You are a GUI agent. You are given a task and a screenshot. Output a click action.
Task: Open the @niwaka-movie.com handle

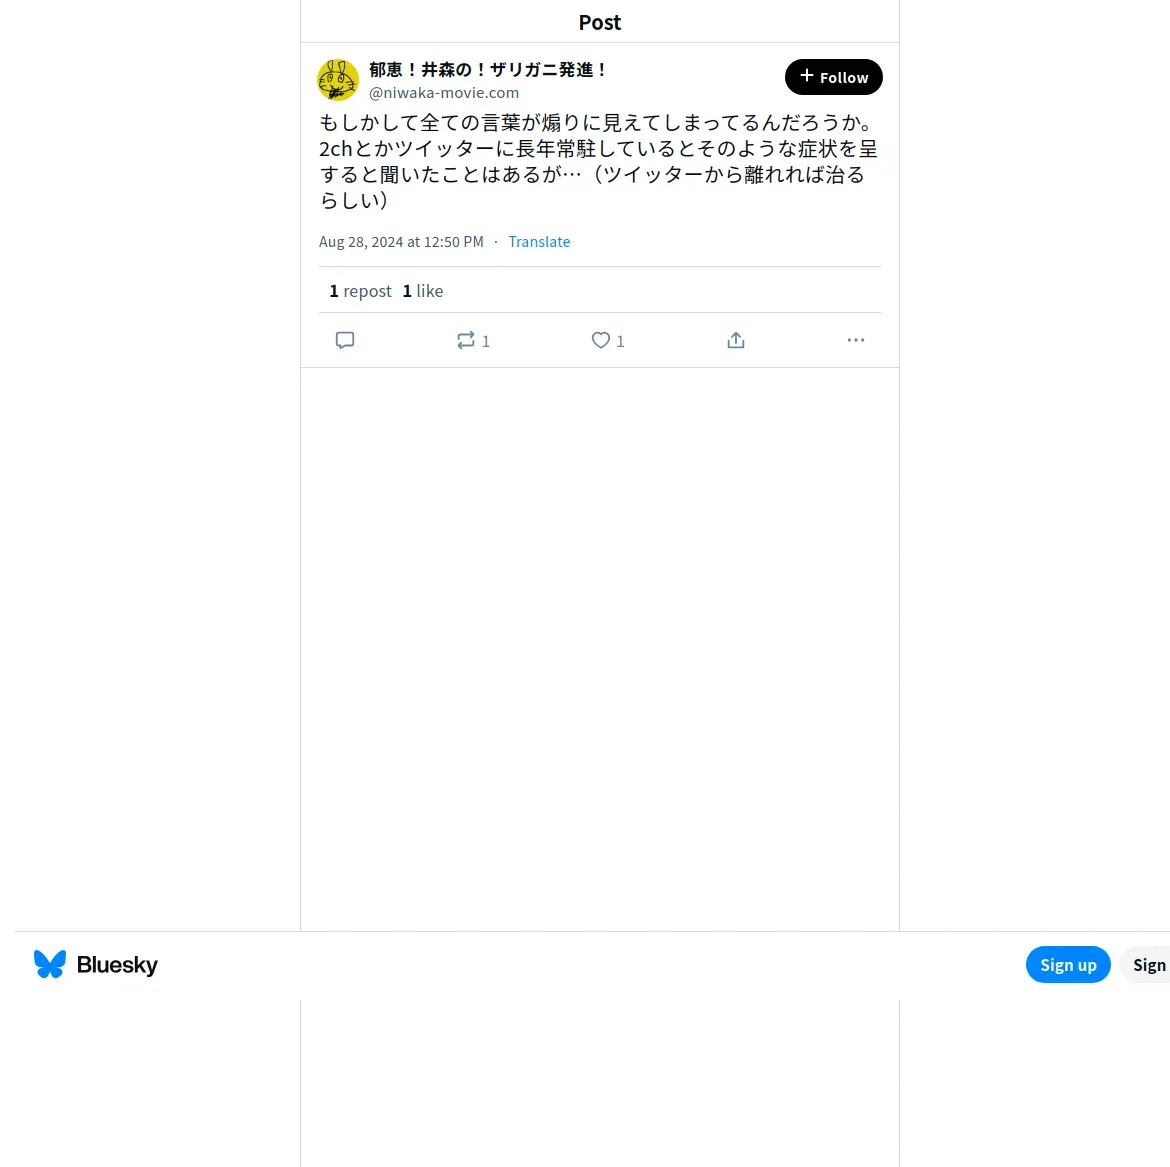pyautogui.click(x=444, y=93)
